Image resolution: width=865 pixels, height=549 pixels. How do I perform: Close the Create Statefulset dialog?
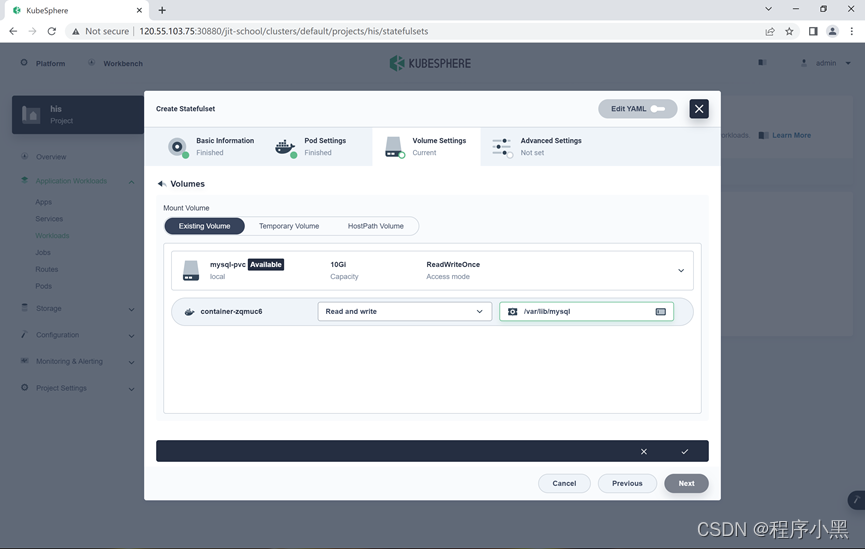tap(698, 109)
